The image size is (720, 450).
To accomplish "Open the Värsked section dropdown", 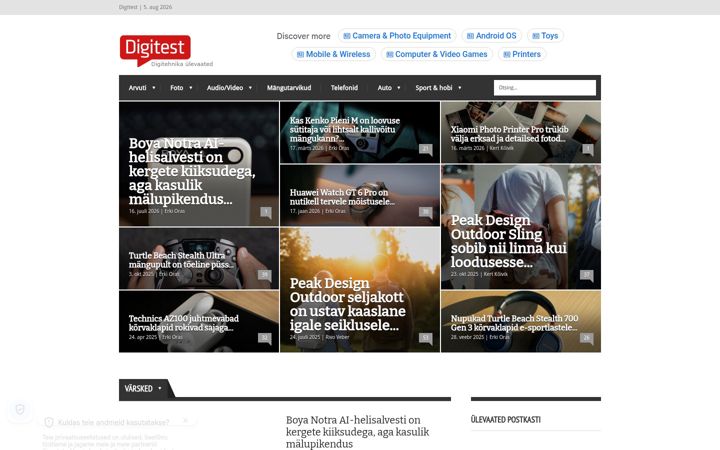I will click(x=160, y=388).
